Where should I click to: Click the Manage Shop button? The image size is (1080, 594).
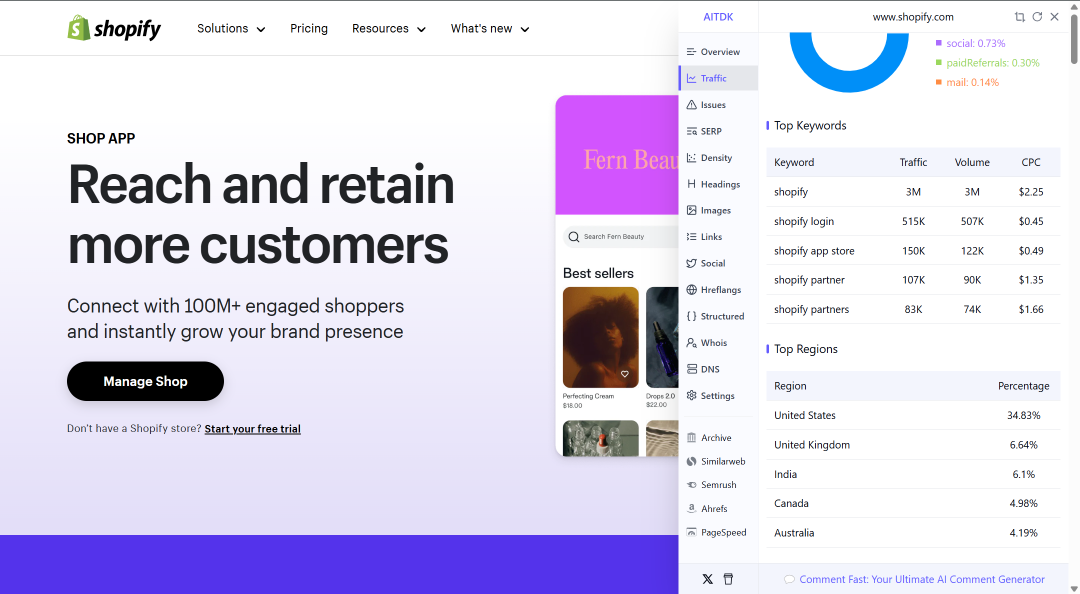(145, 381)
